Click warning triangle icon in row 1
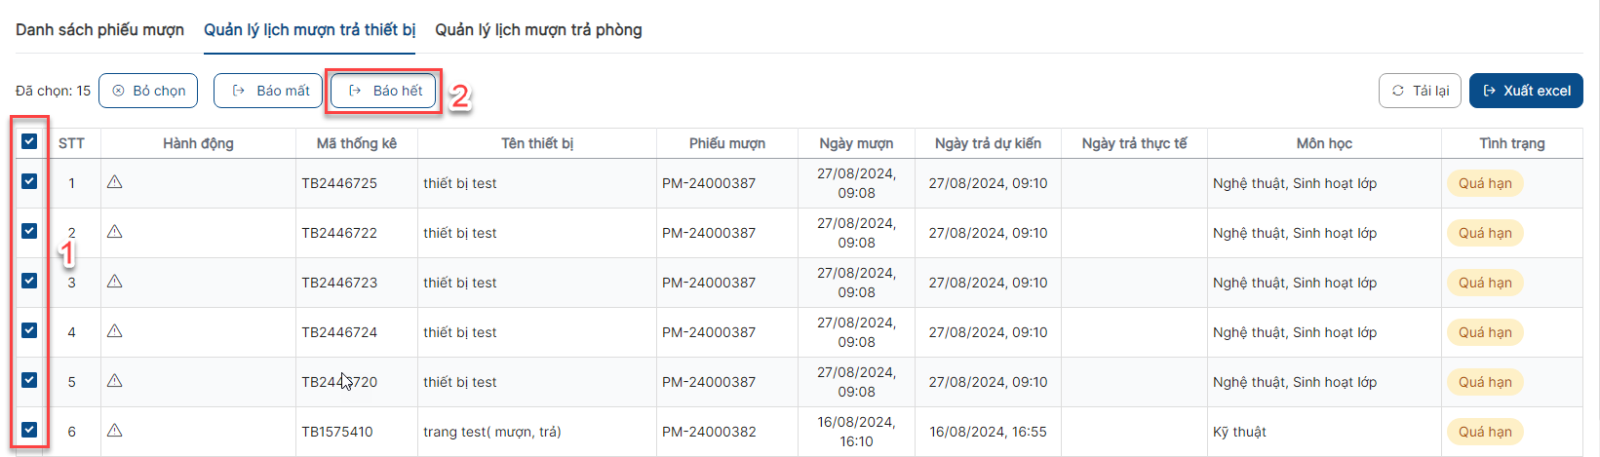 [x=115, y=182]
